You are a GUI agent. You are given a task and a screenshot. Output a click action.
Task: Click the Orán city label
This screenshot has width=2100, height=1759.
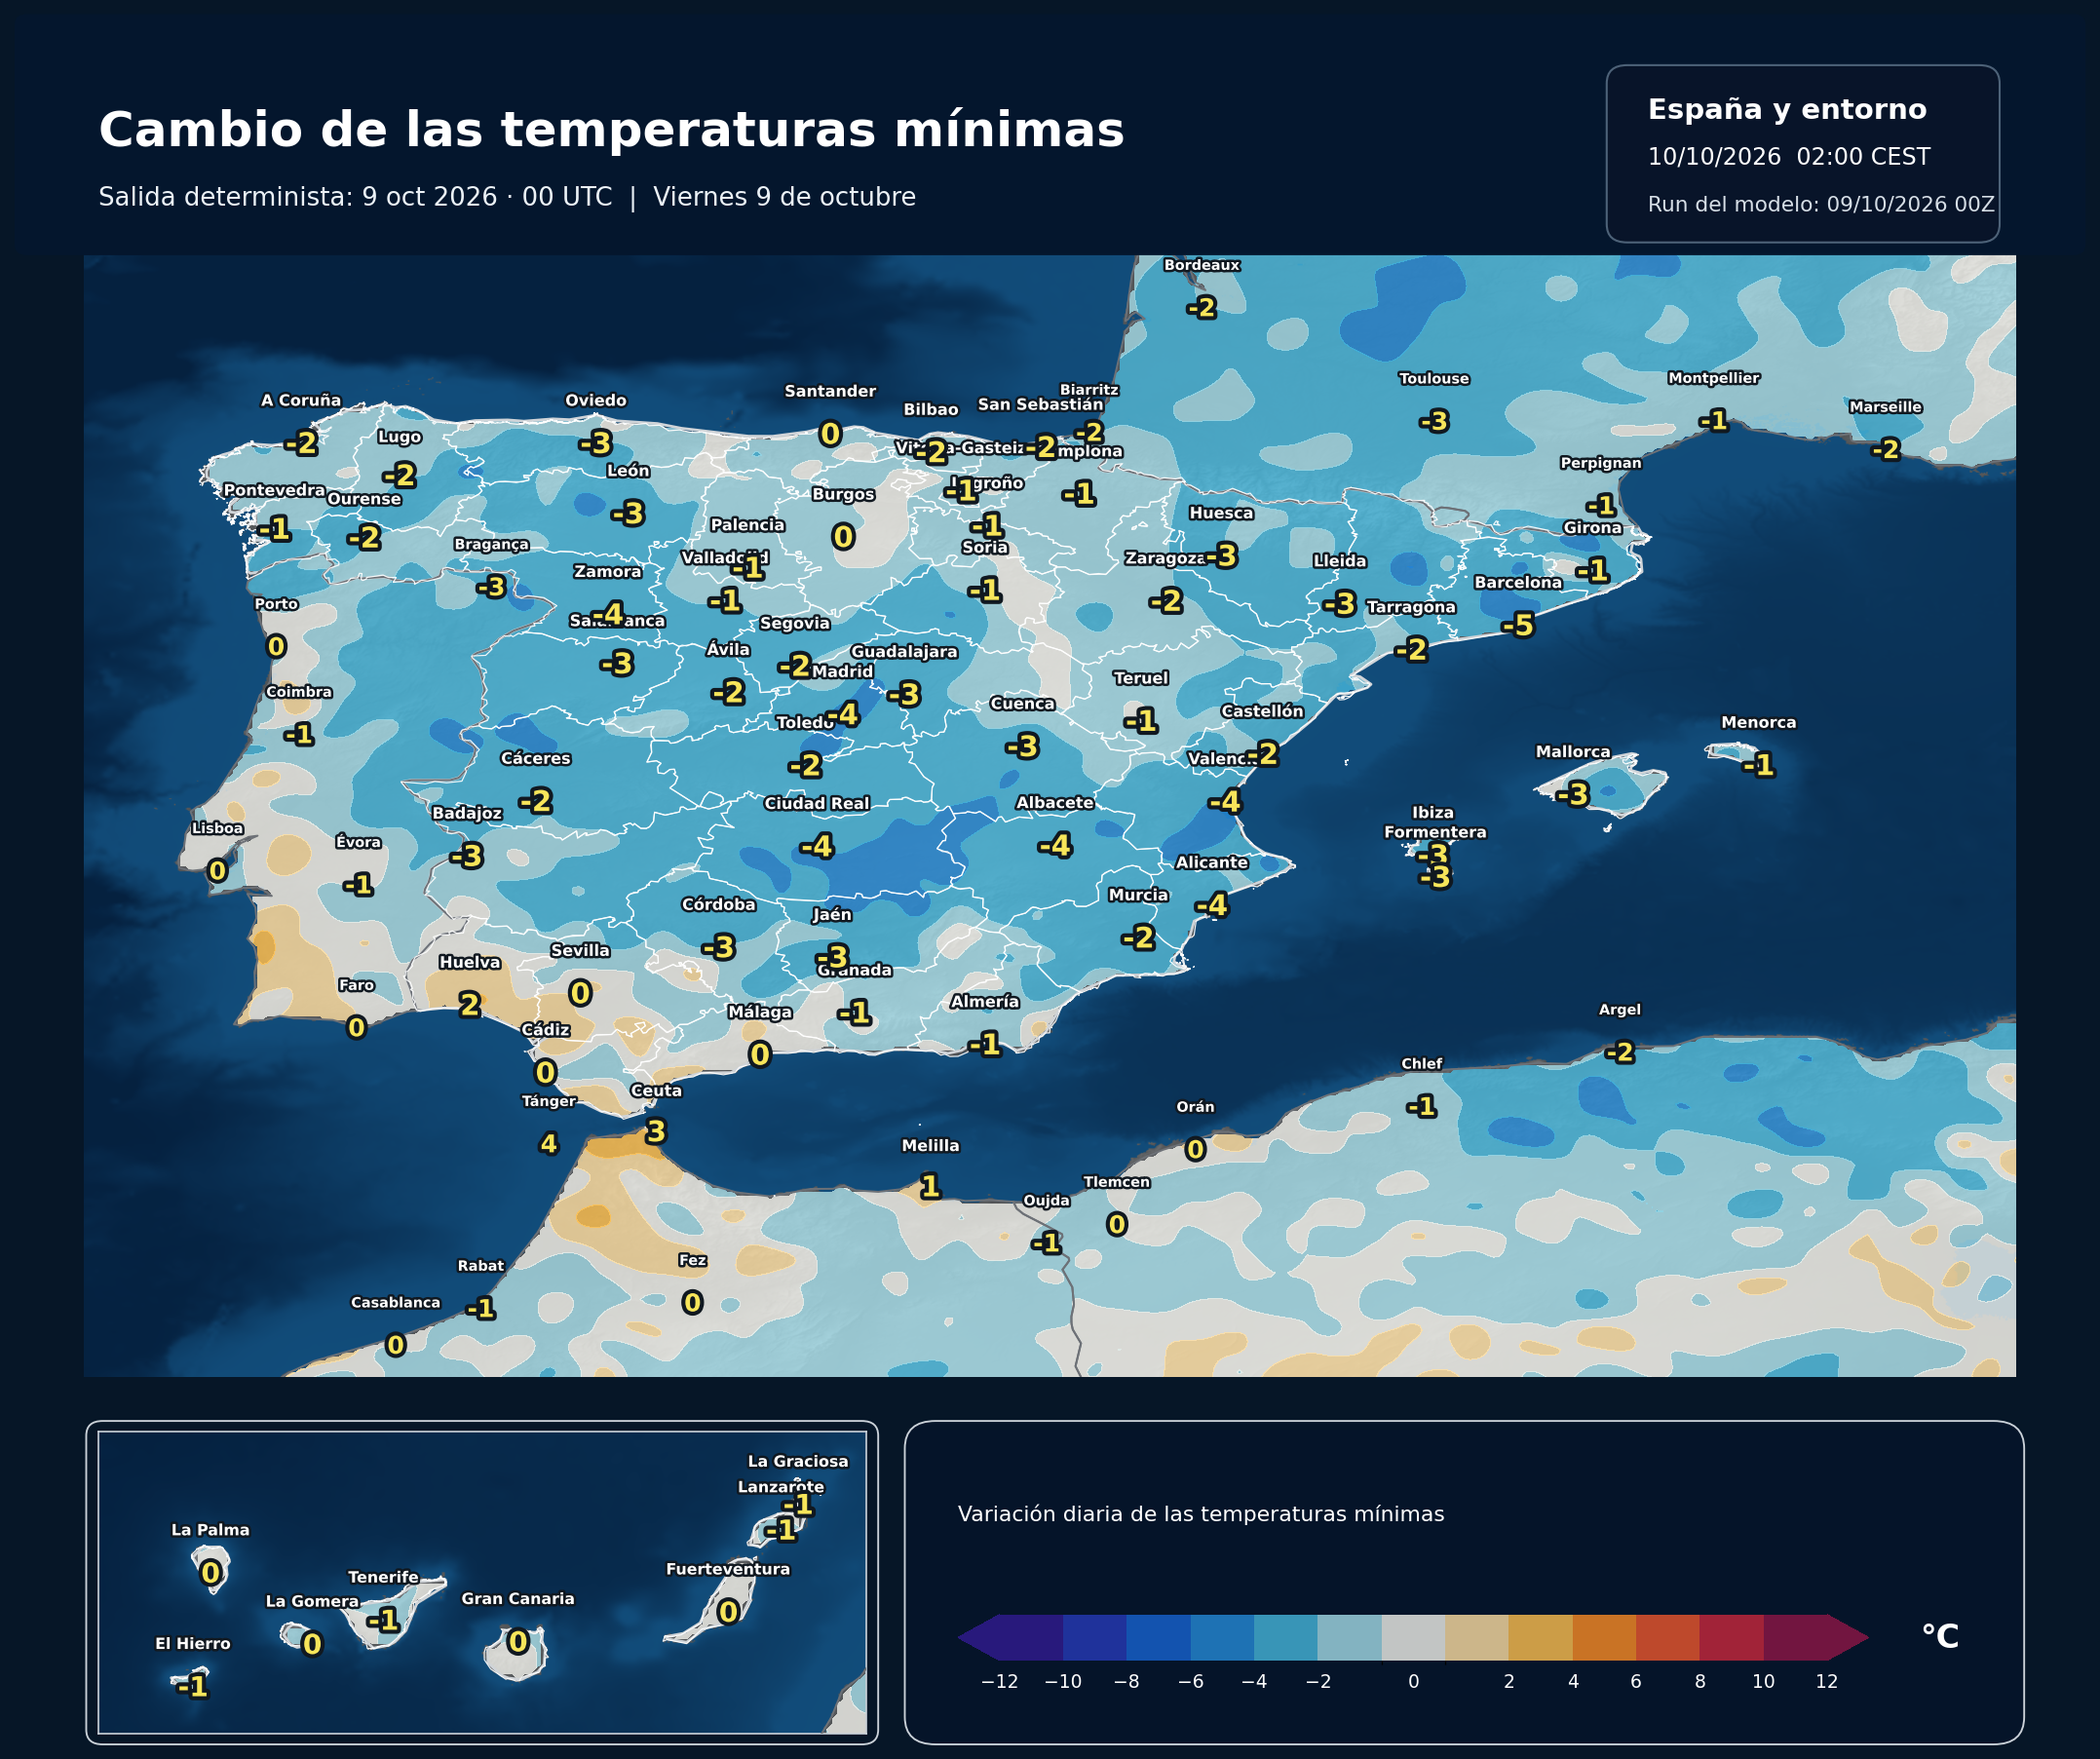pyautogui.click(x=1195, y=1107)
